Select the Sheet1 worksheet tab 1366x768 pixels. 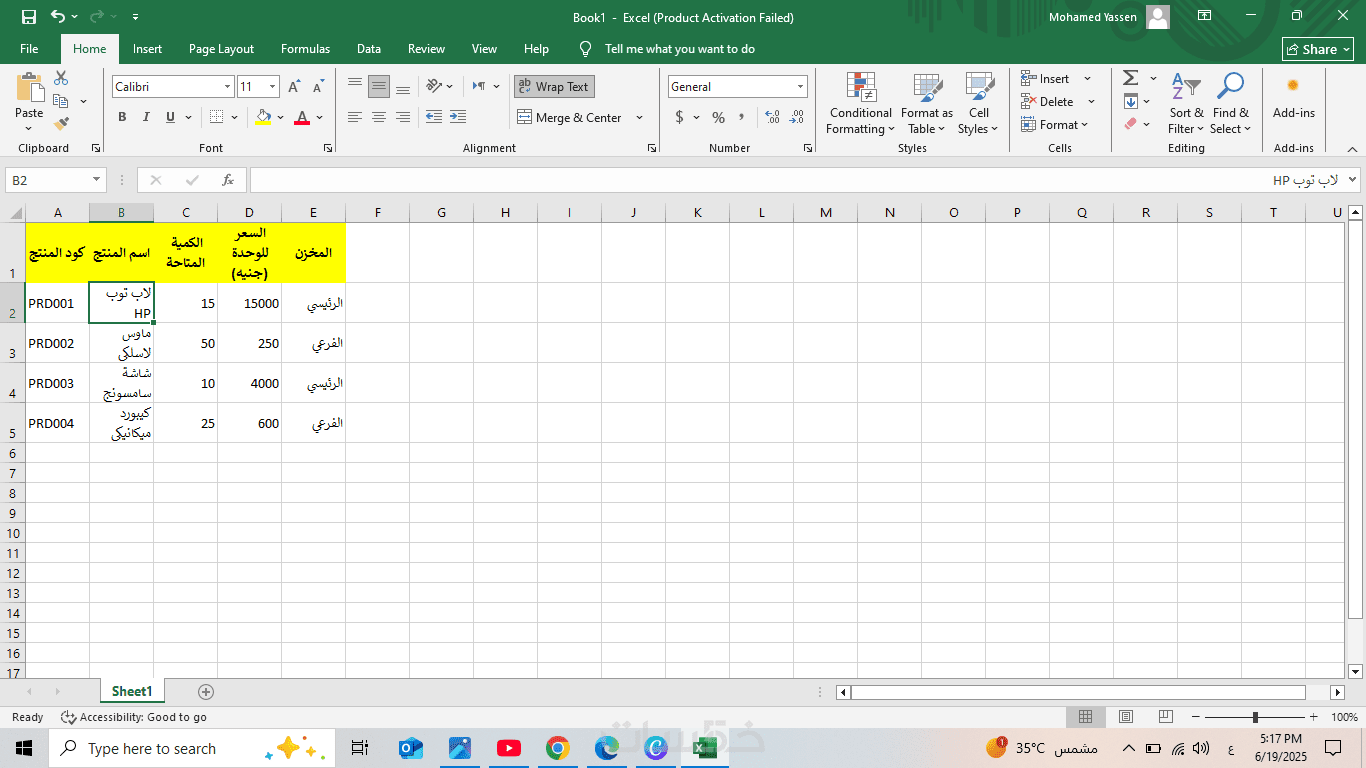tap(132, 691)
